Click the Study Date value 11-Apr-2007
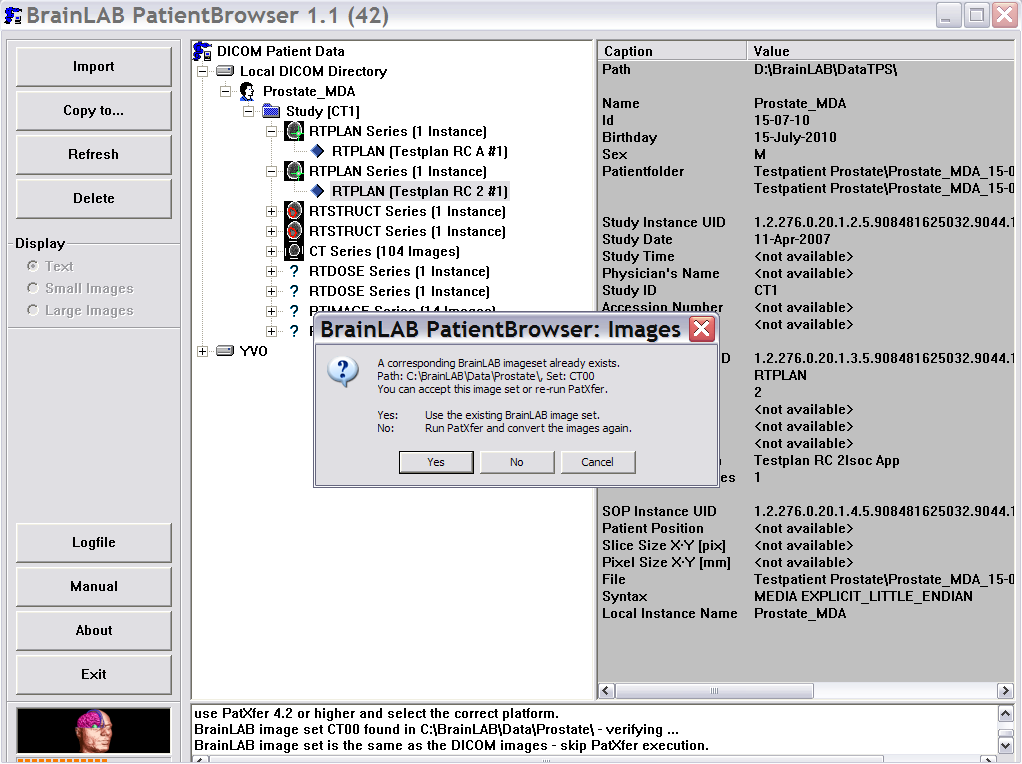Viewport: 1022px width, 764px height. pyautogui.click(x=792, y=239)
